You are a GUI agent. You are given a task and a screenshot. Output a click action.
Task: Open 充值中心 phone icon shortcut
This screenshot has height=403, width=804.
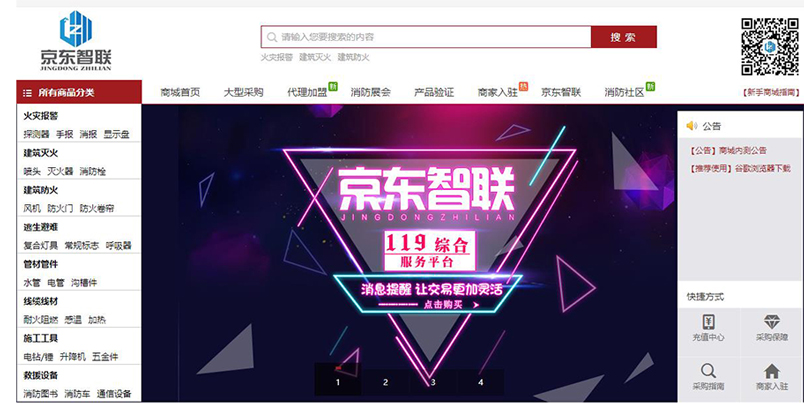pyautogui.click(x=708, y=322)
